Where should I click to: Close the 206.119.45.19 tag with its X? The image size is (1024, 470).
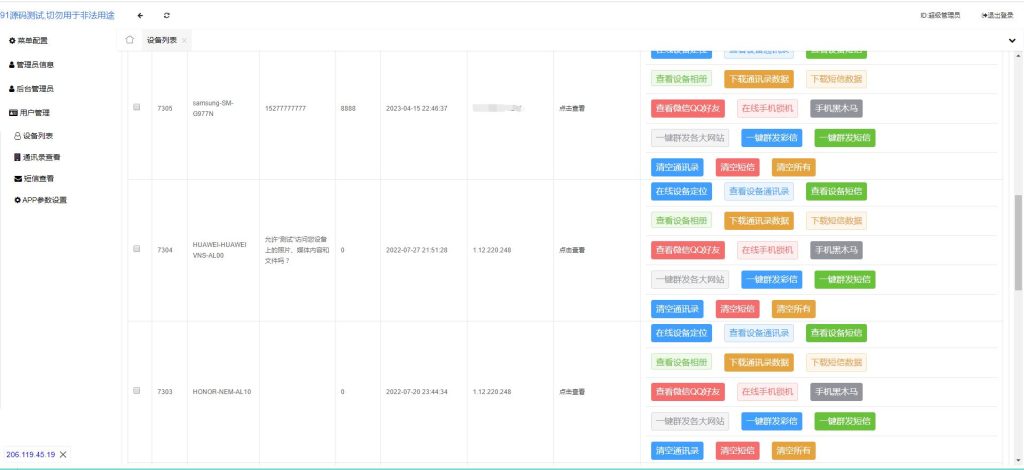click(63, 454)
